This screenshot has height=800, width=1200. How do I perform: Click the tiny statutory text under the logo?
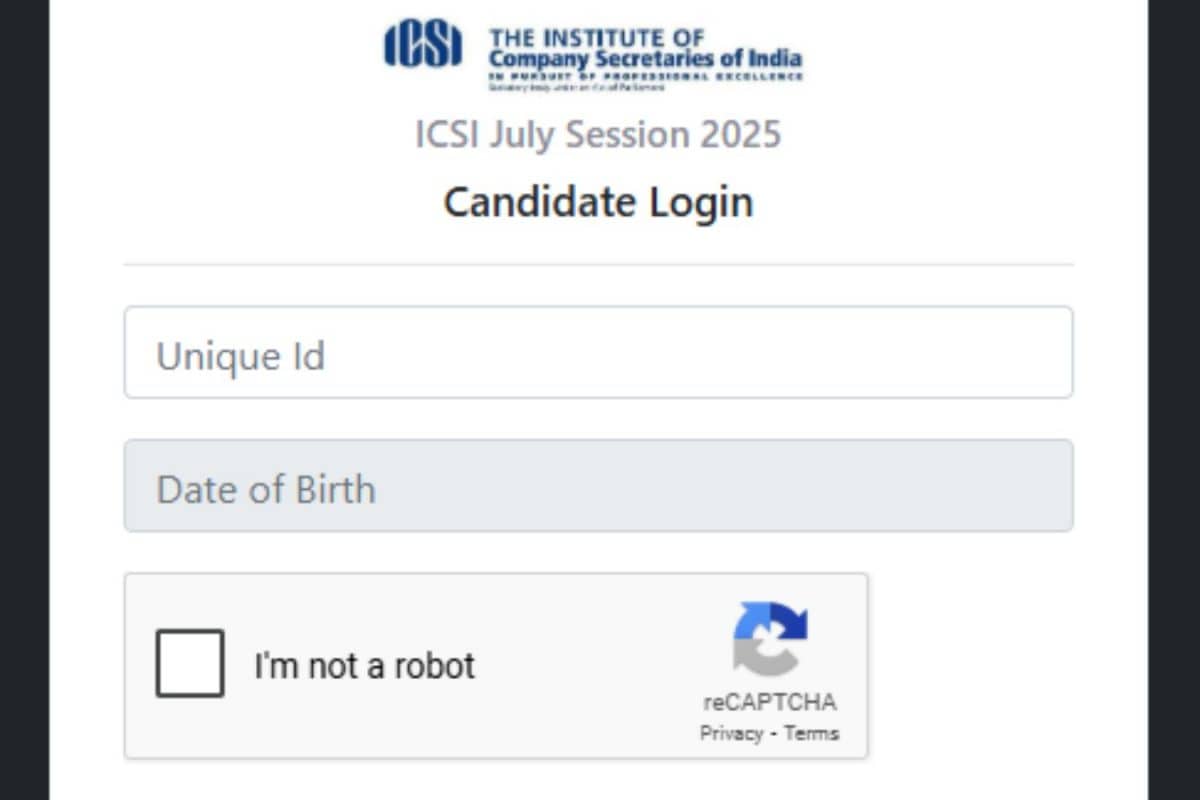click(x=575, y=88)
